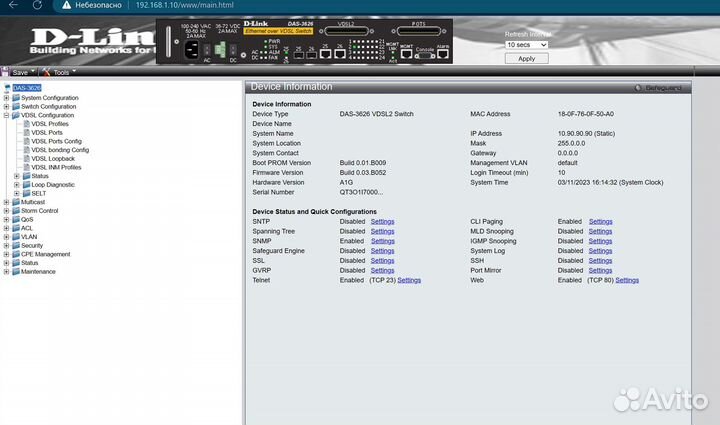This screenshot has width=720, height=425.
Task: Expand Storm Control tree node
Action: [x=6, y=211]
